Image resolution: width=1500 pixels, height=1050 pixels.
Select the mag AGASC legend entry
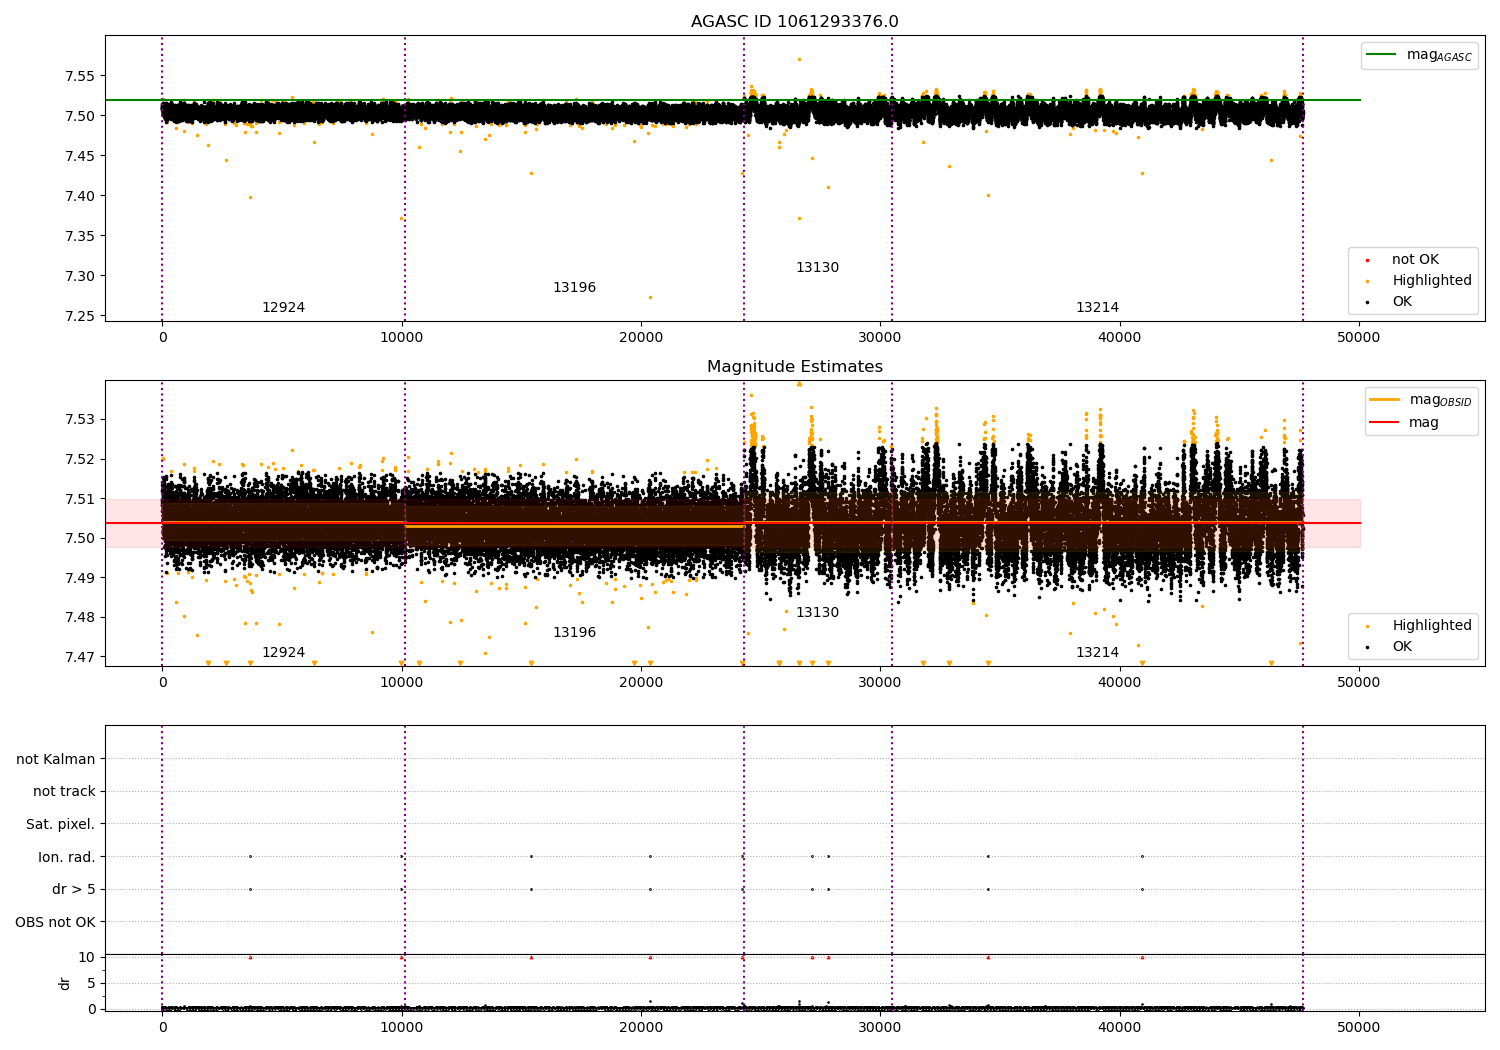pos(1419,56)
